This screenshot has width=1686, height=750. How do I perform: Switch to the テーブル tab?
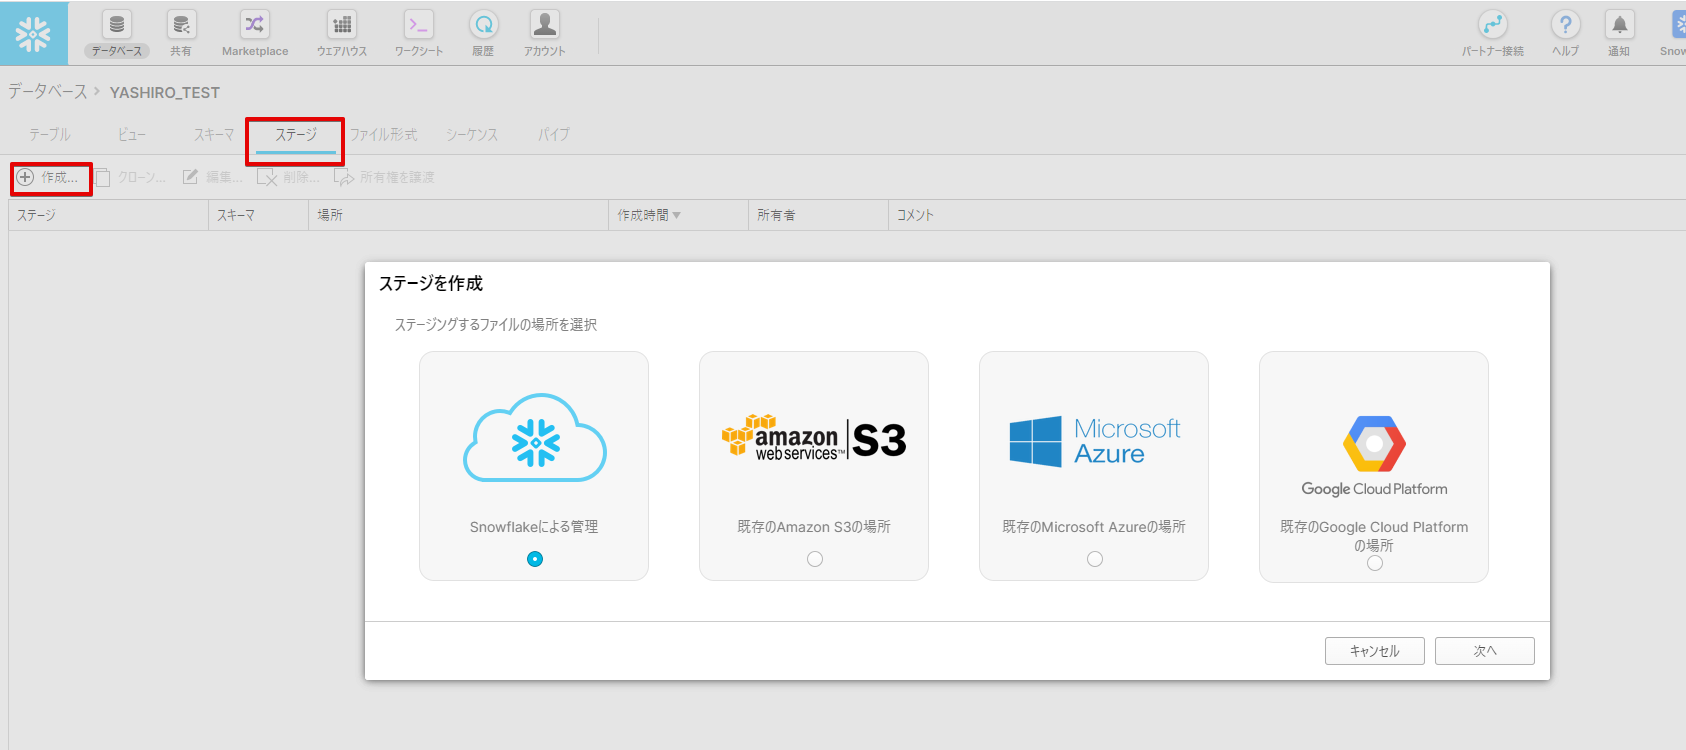pyautogui.click(x=49, y=134)
